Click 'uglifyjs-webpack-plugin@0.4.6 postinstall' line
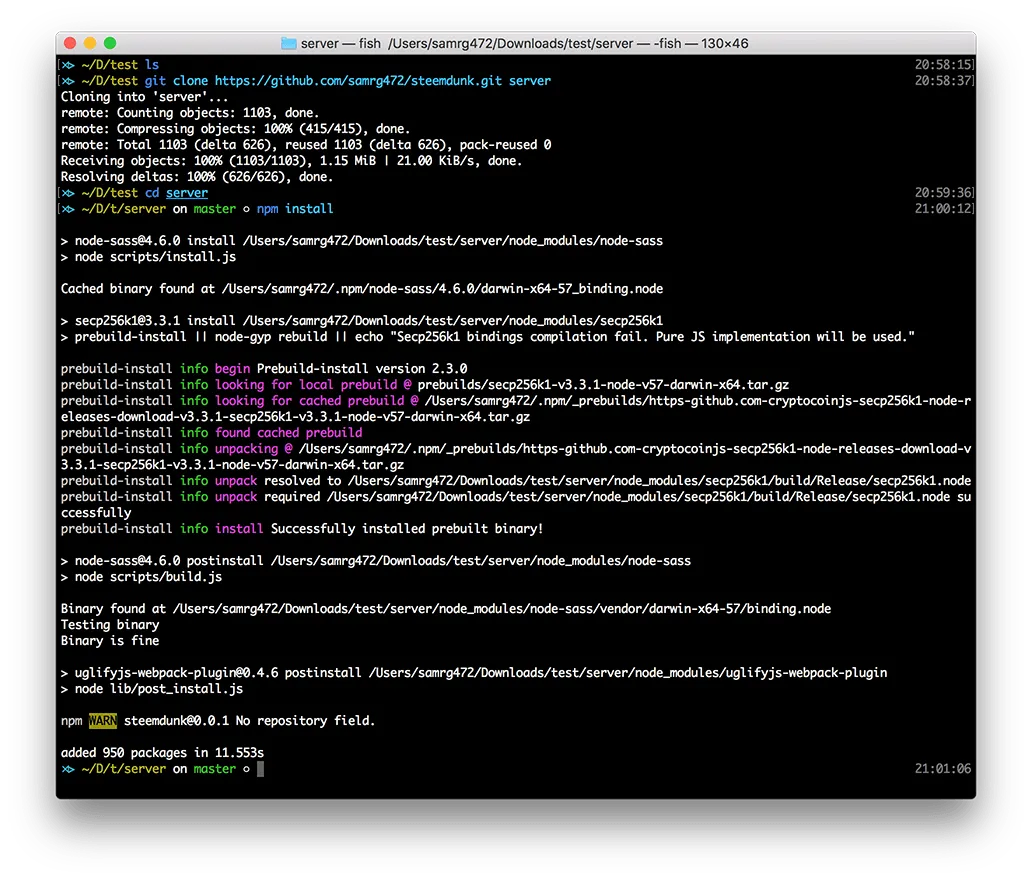The height and width of the screenshot is (879, 1032). (x=473, y=672)
